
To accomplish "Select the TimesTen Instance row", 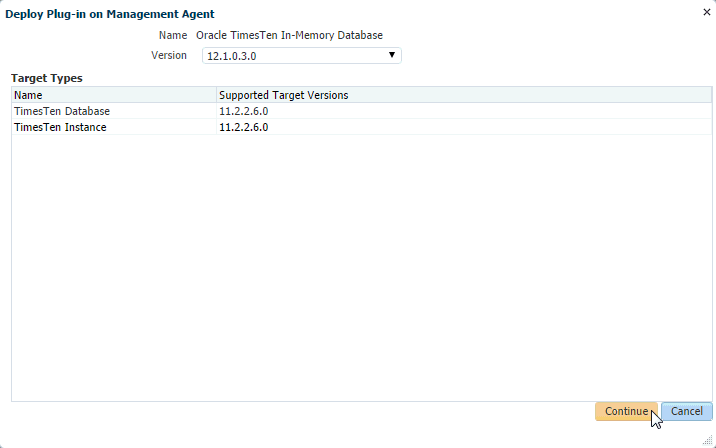I will (361, 127).
